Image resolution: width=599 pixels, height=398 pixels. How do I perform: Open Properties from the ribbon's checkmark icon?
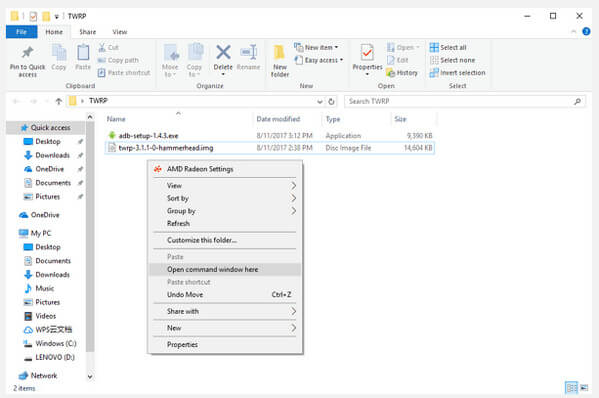pos(367,52)
